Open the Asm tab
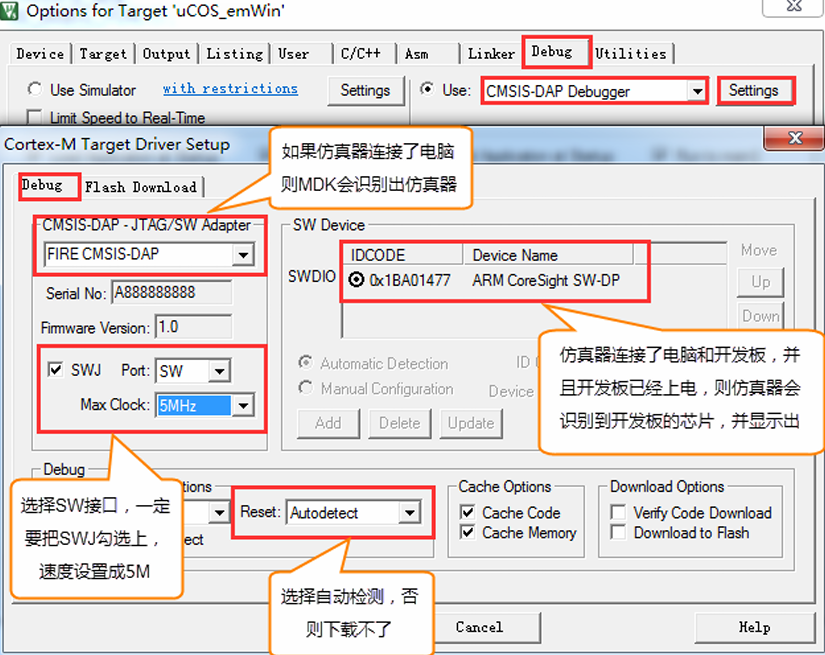The height and width of the screenshot is (655, 825). coord(428,54)
